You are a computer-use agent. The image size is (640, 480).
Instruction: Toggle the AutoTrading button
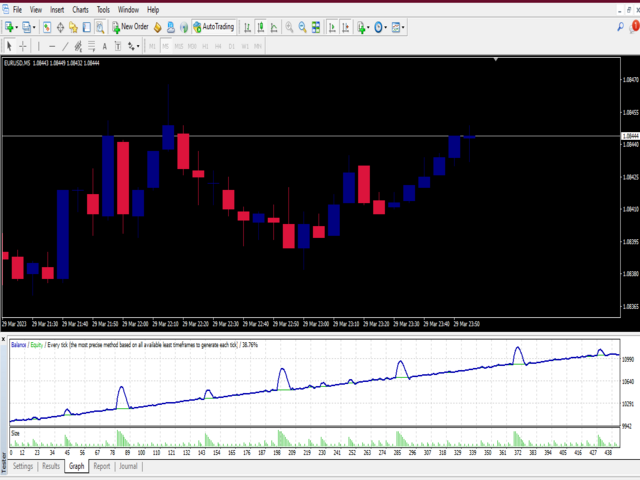214,27
